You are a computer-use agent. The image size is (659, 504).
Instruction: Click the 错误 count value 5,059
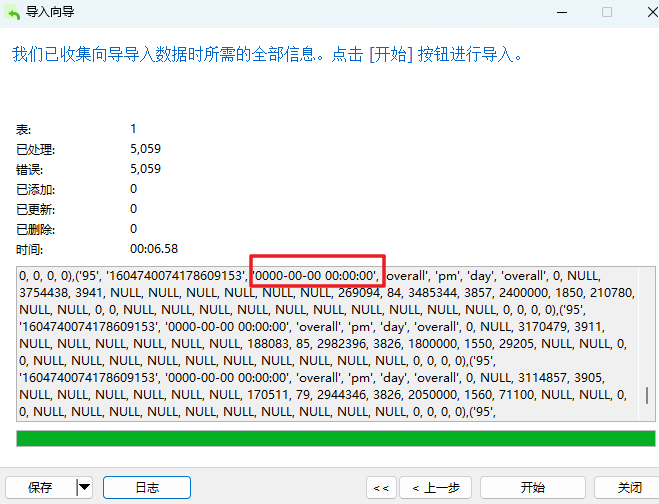pos(146,169)
